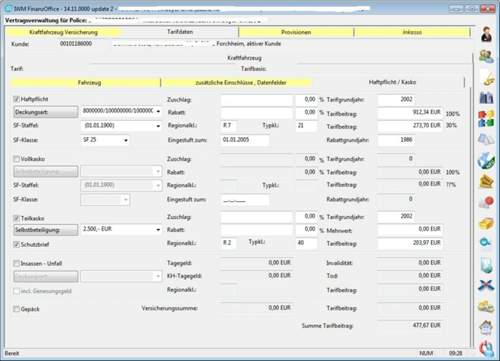Image resolution: width=500 pixels, height=361 pixels.
Task: Toggle the incl. Genesungsgeld checkbox
Action: click(16, 291)
